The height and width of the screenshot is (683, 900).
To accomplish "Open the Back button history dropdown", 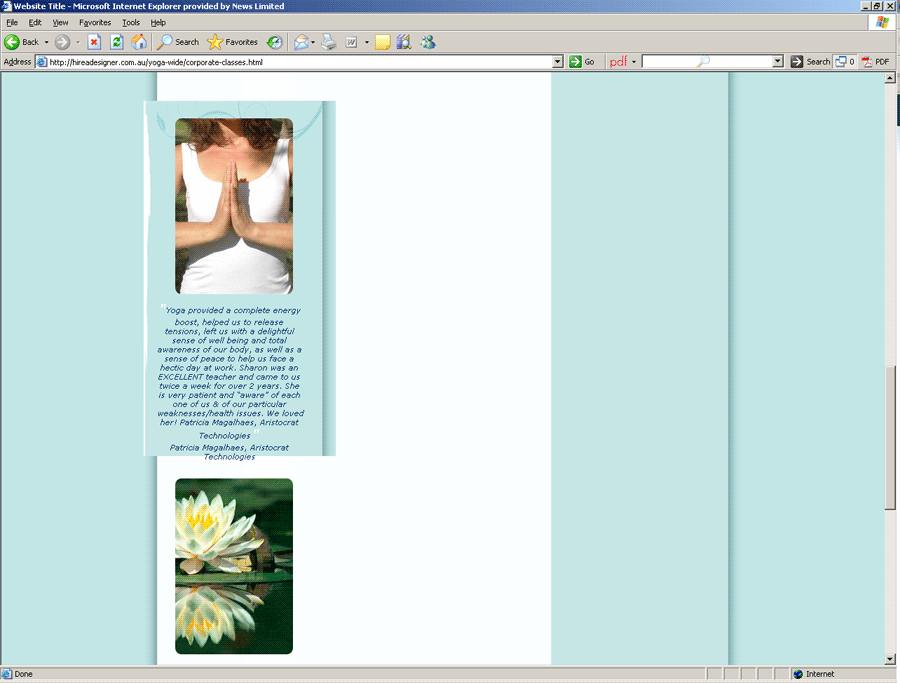I will tap(46, 42).
